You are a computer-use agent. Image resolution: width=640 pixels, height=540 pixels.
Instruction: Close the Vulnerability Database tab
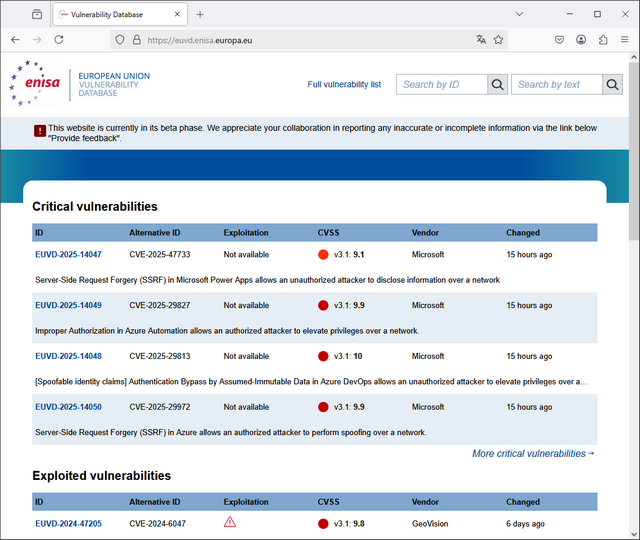(x=177, y=14)
